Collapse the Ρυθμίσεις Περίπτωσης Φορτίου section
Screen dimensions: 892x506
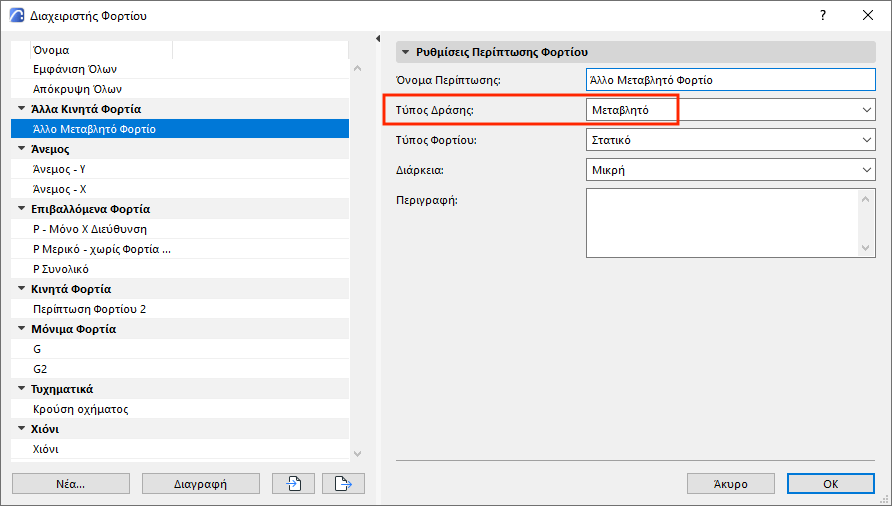[x=405, y=51]
